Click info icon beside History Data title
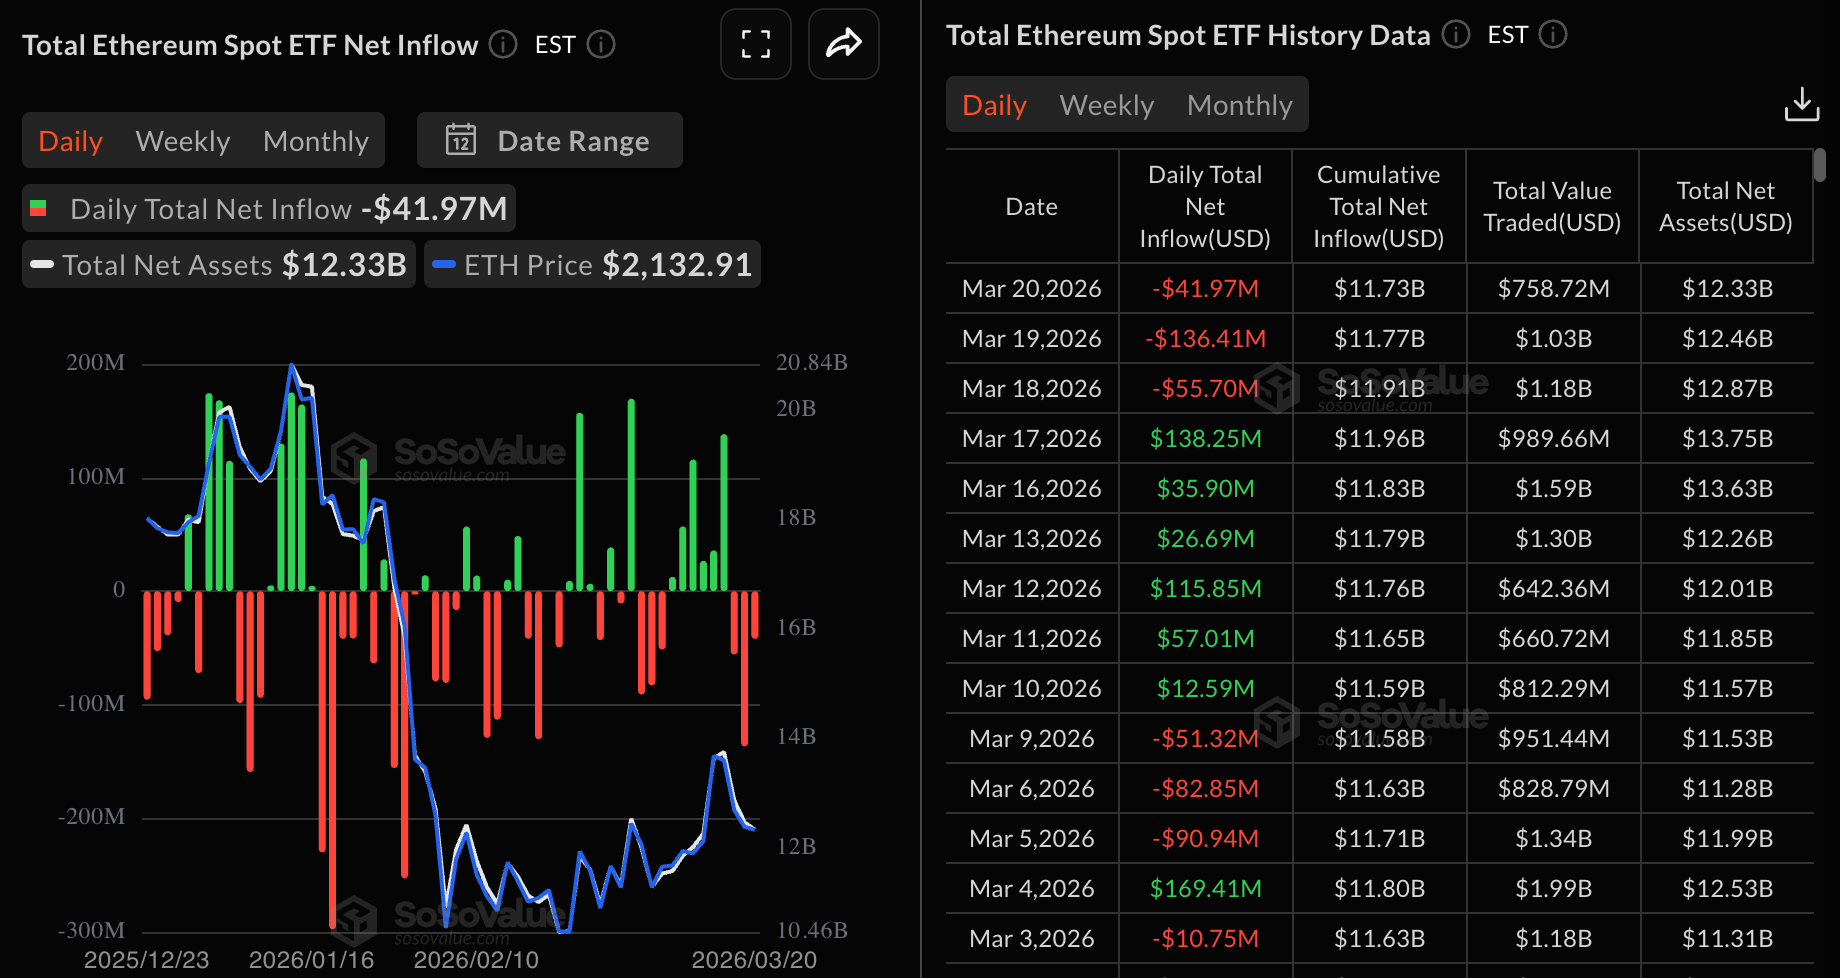Viewport: 1840px width, 978px height. point(1456,35)
